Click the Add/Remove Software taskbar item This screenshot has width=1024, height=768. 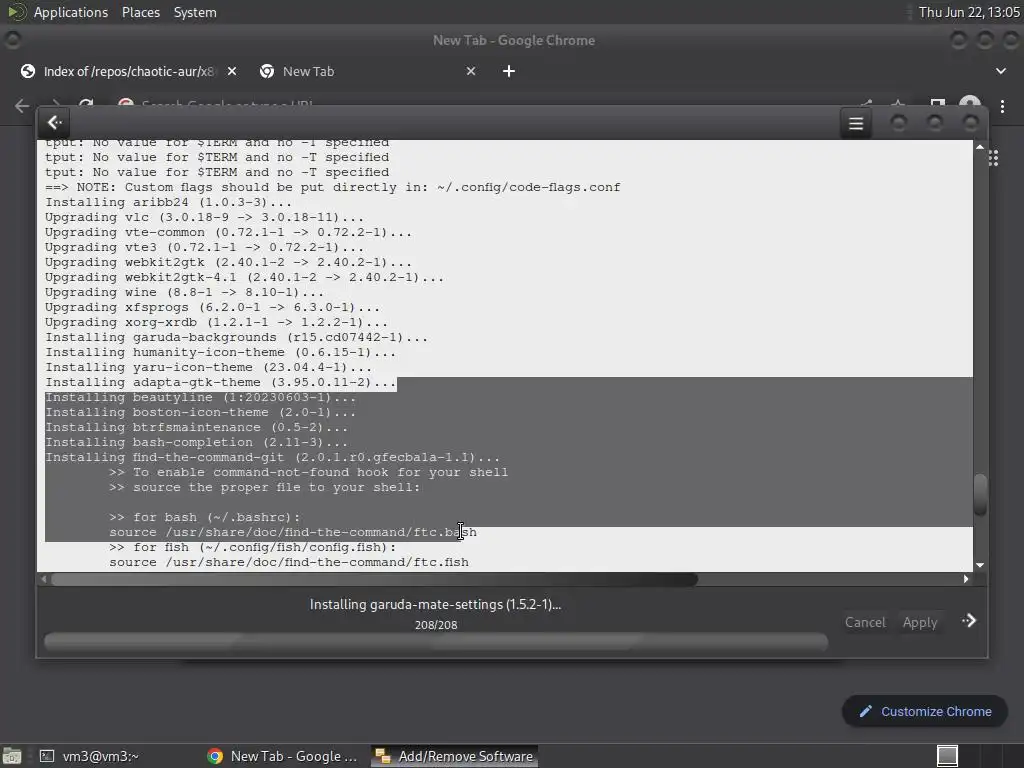pyautogui.click(x=455, y=756)
